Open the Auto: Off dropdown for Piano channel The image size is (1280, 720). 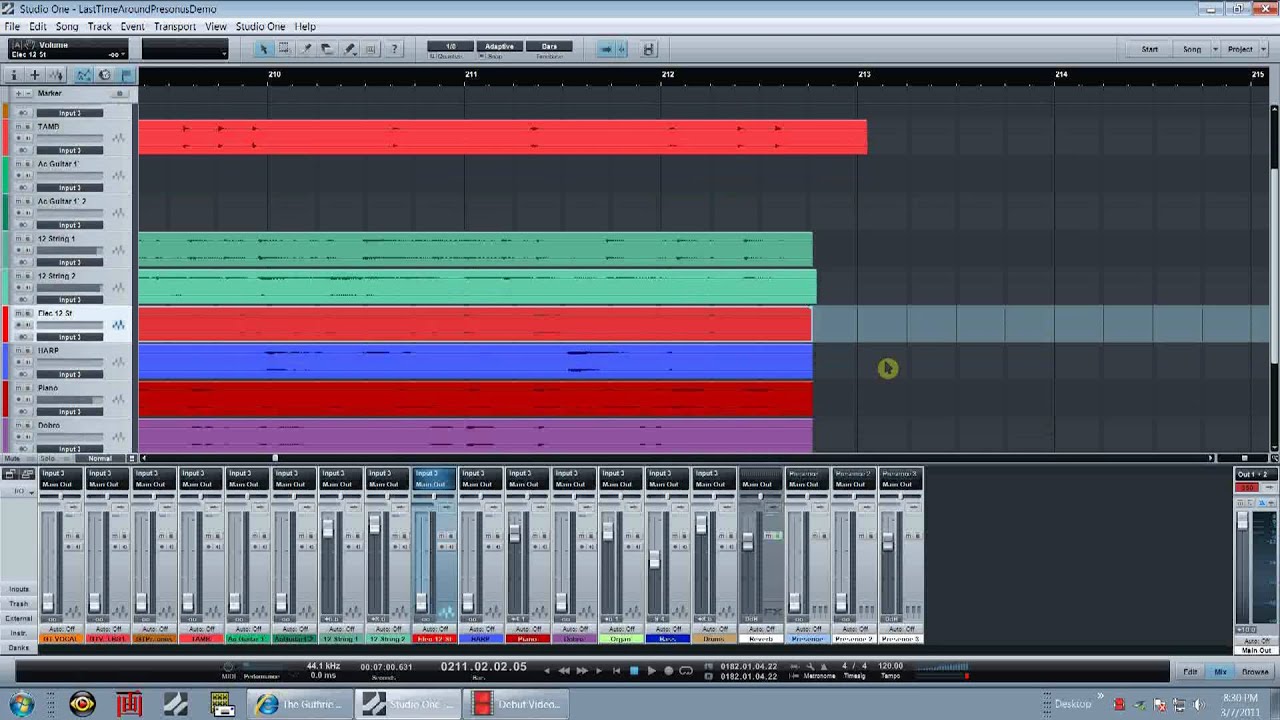526,629
